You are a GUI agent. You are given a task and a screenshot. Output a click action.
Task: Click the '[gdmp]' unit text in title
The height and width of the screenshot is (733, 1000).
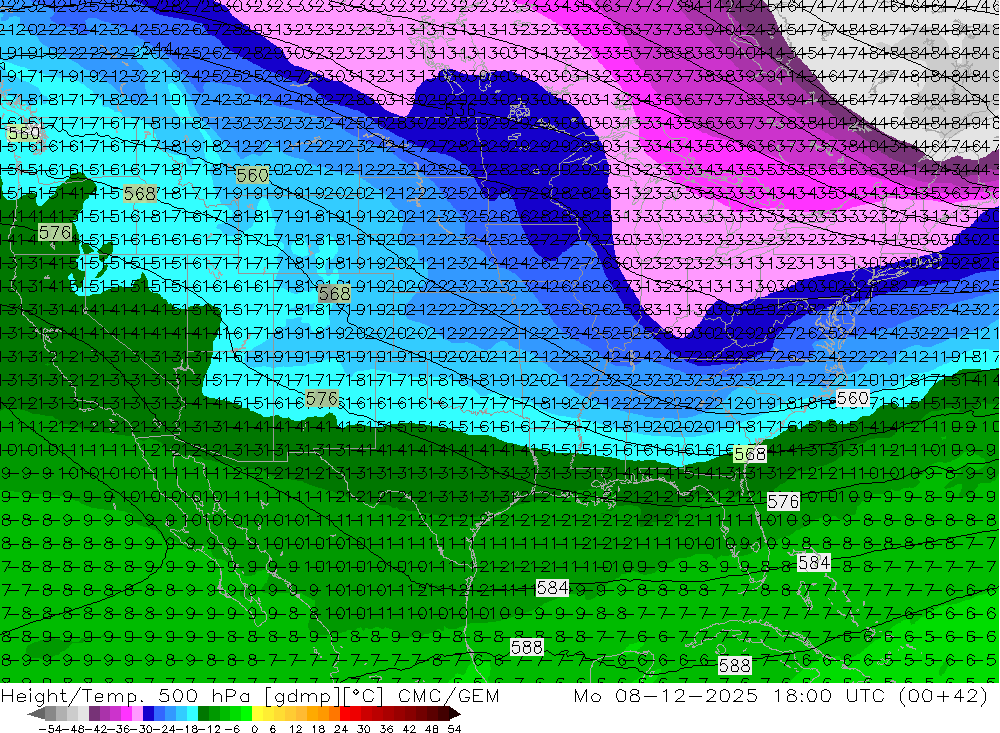click(x=304, y=696)
